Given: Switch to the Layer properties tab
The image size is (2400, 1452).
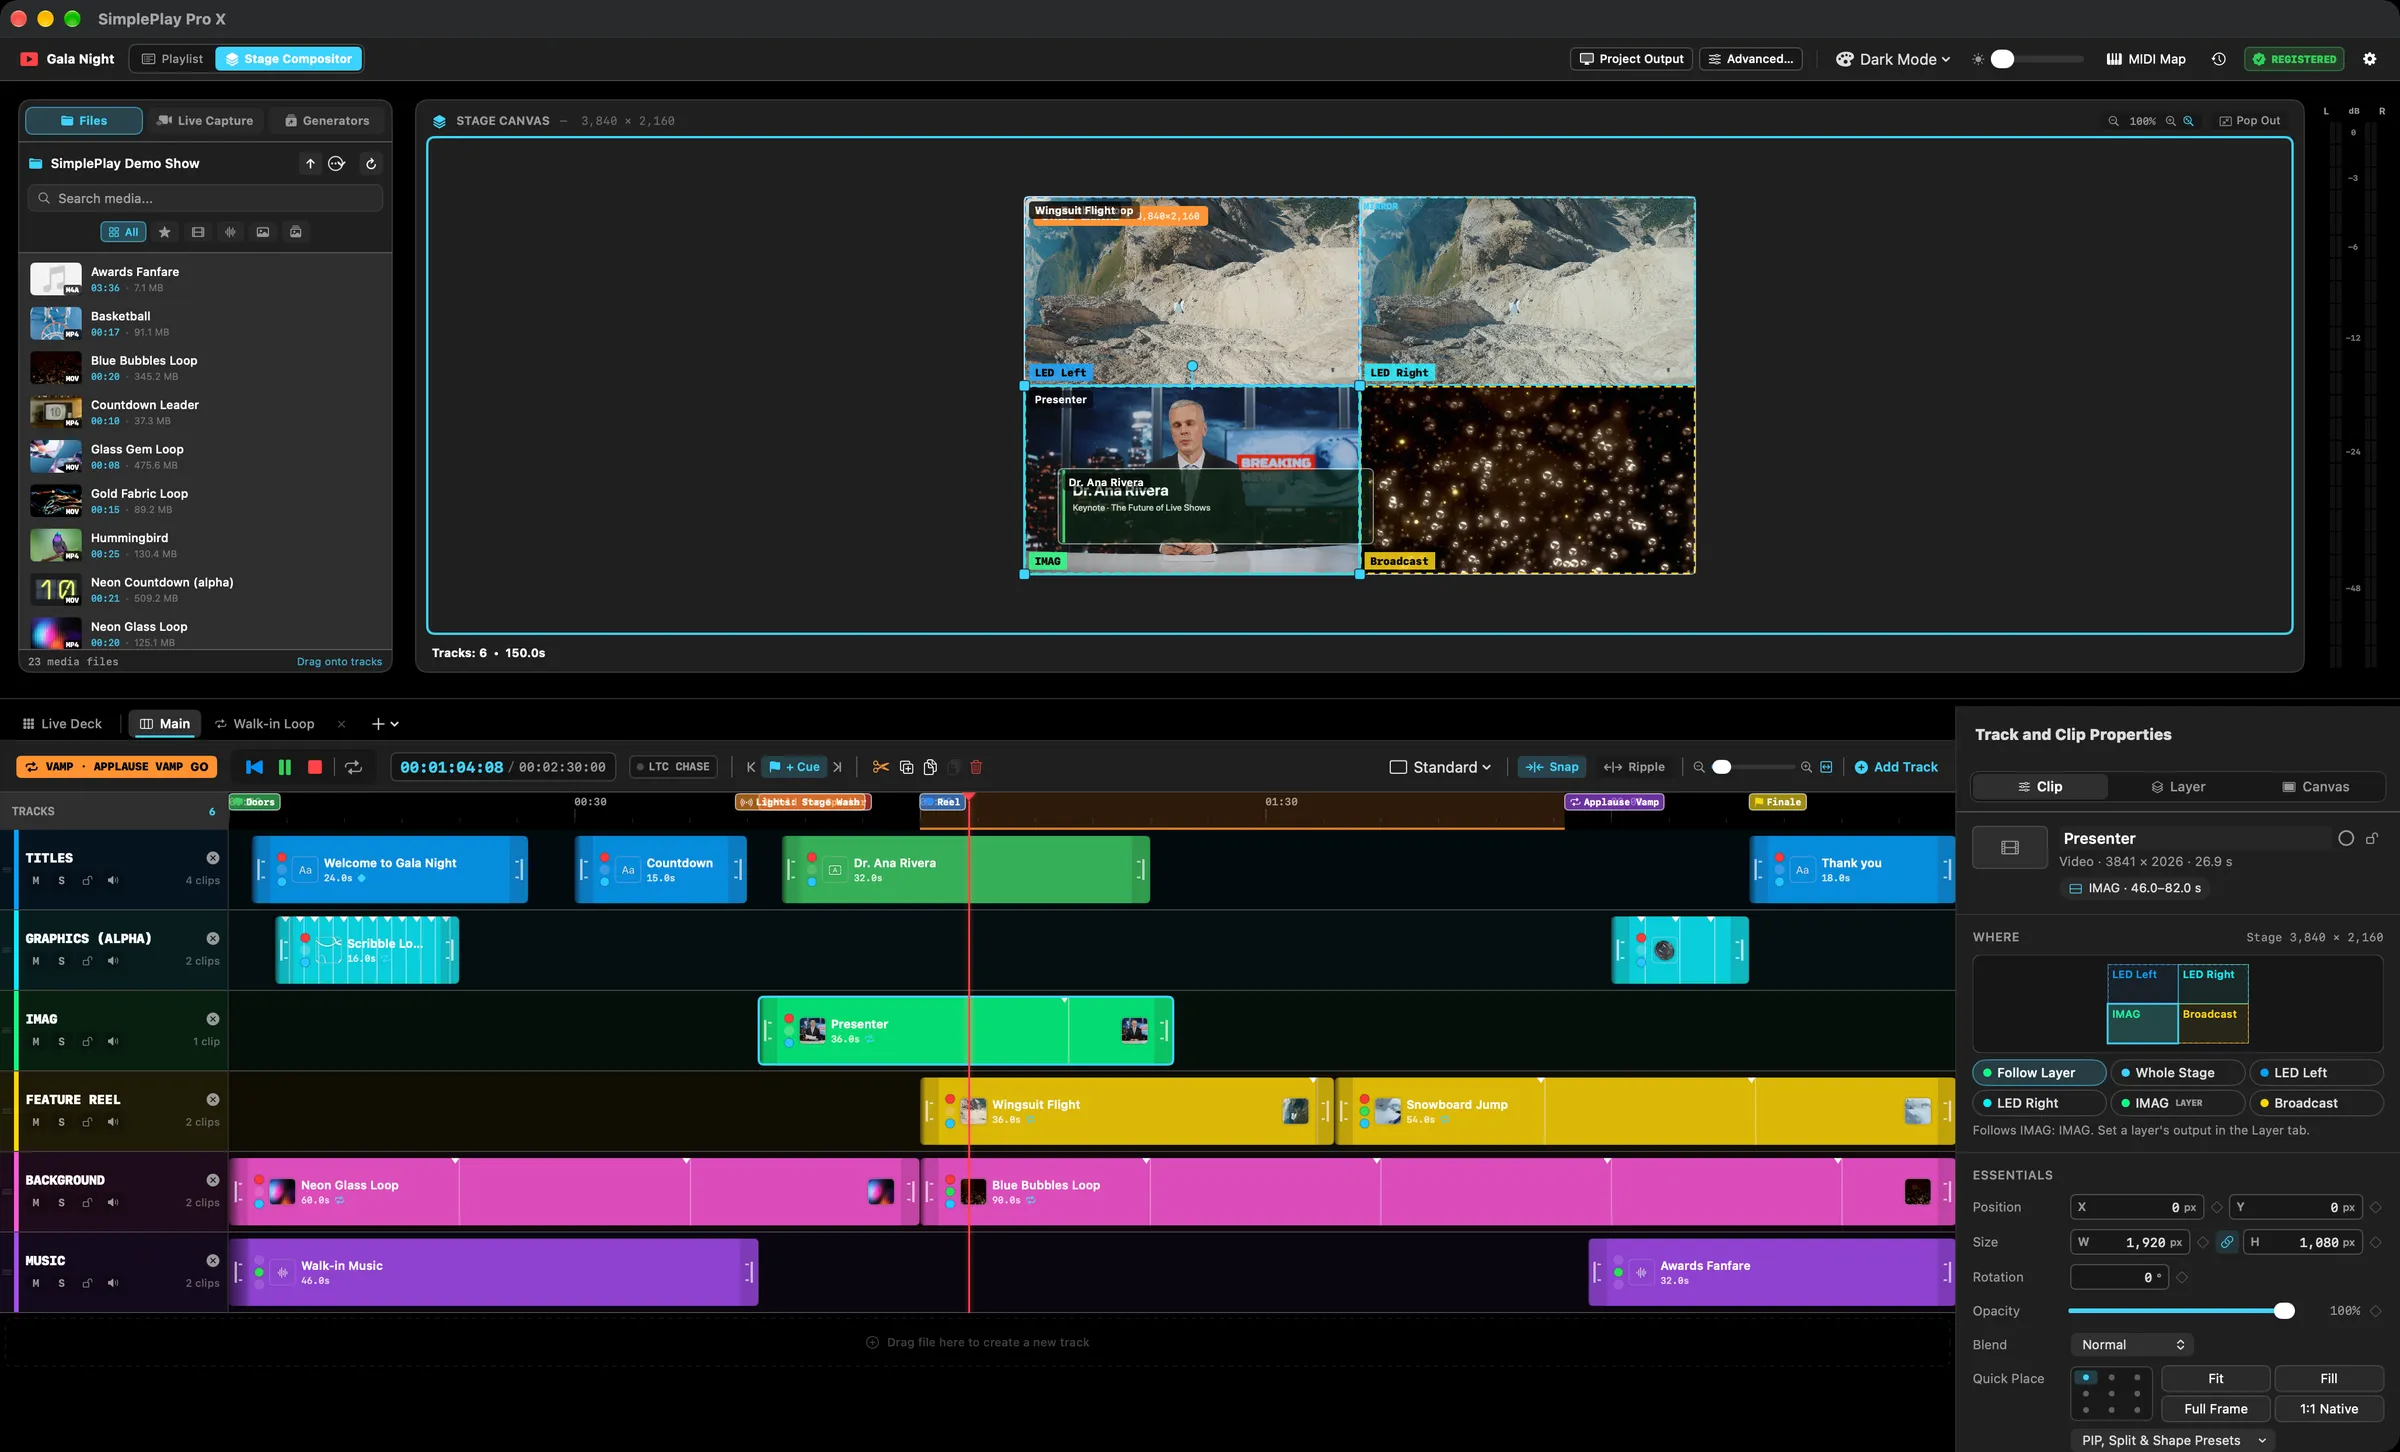Looking at the screenshot, I should click(x=2178, y=787).
